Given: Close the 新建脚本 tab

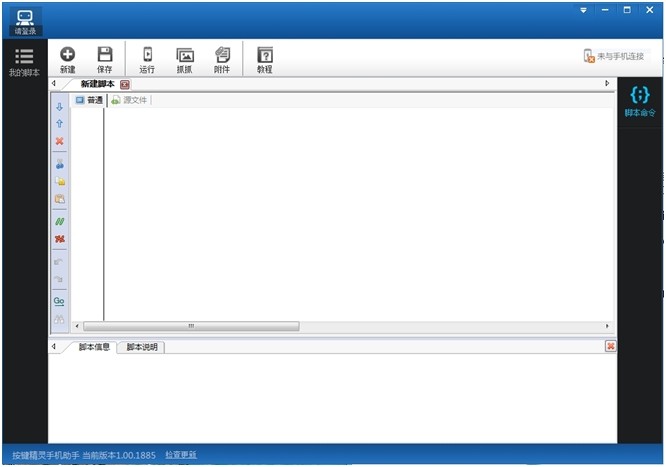Looking at the screenshot, I should (x=124, y=85).
